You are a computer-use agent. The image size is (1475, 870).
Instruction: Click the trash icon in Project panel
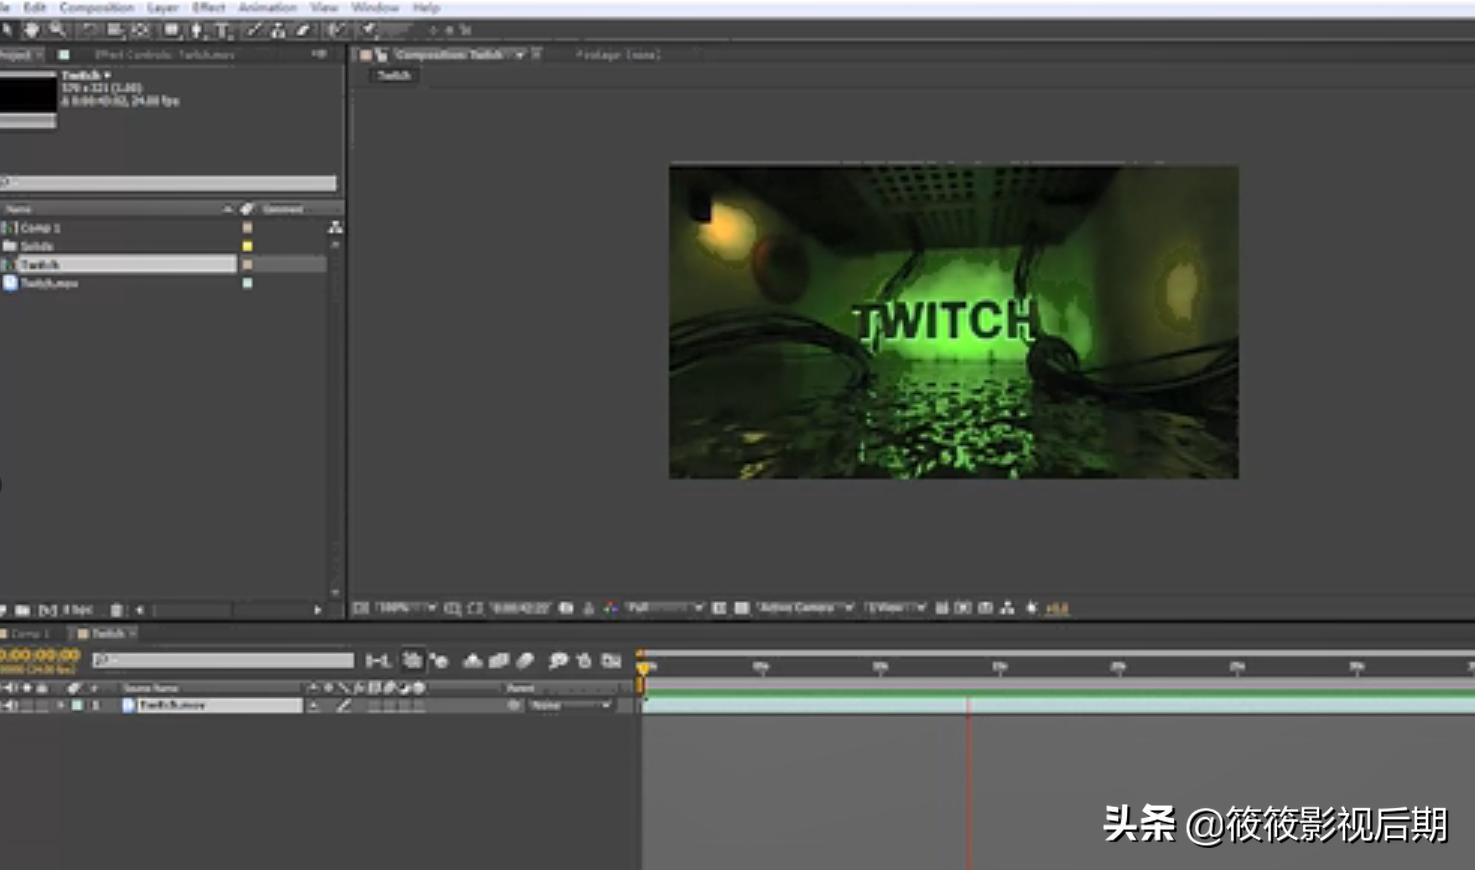pyautogui.click(x=116, y=610)
